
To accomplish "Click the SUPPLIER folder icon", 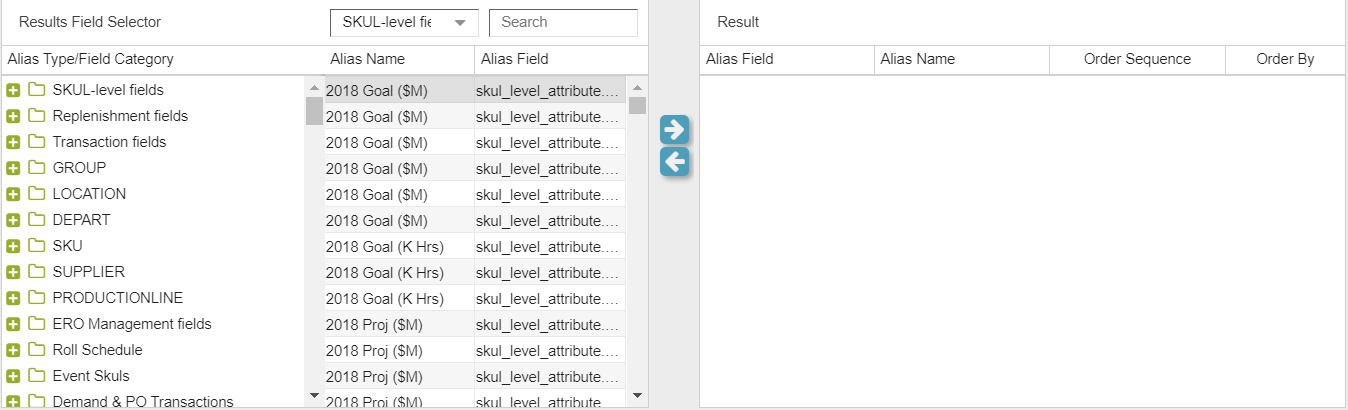I will pos(37,272).
